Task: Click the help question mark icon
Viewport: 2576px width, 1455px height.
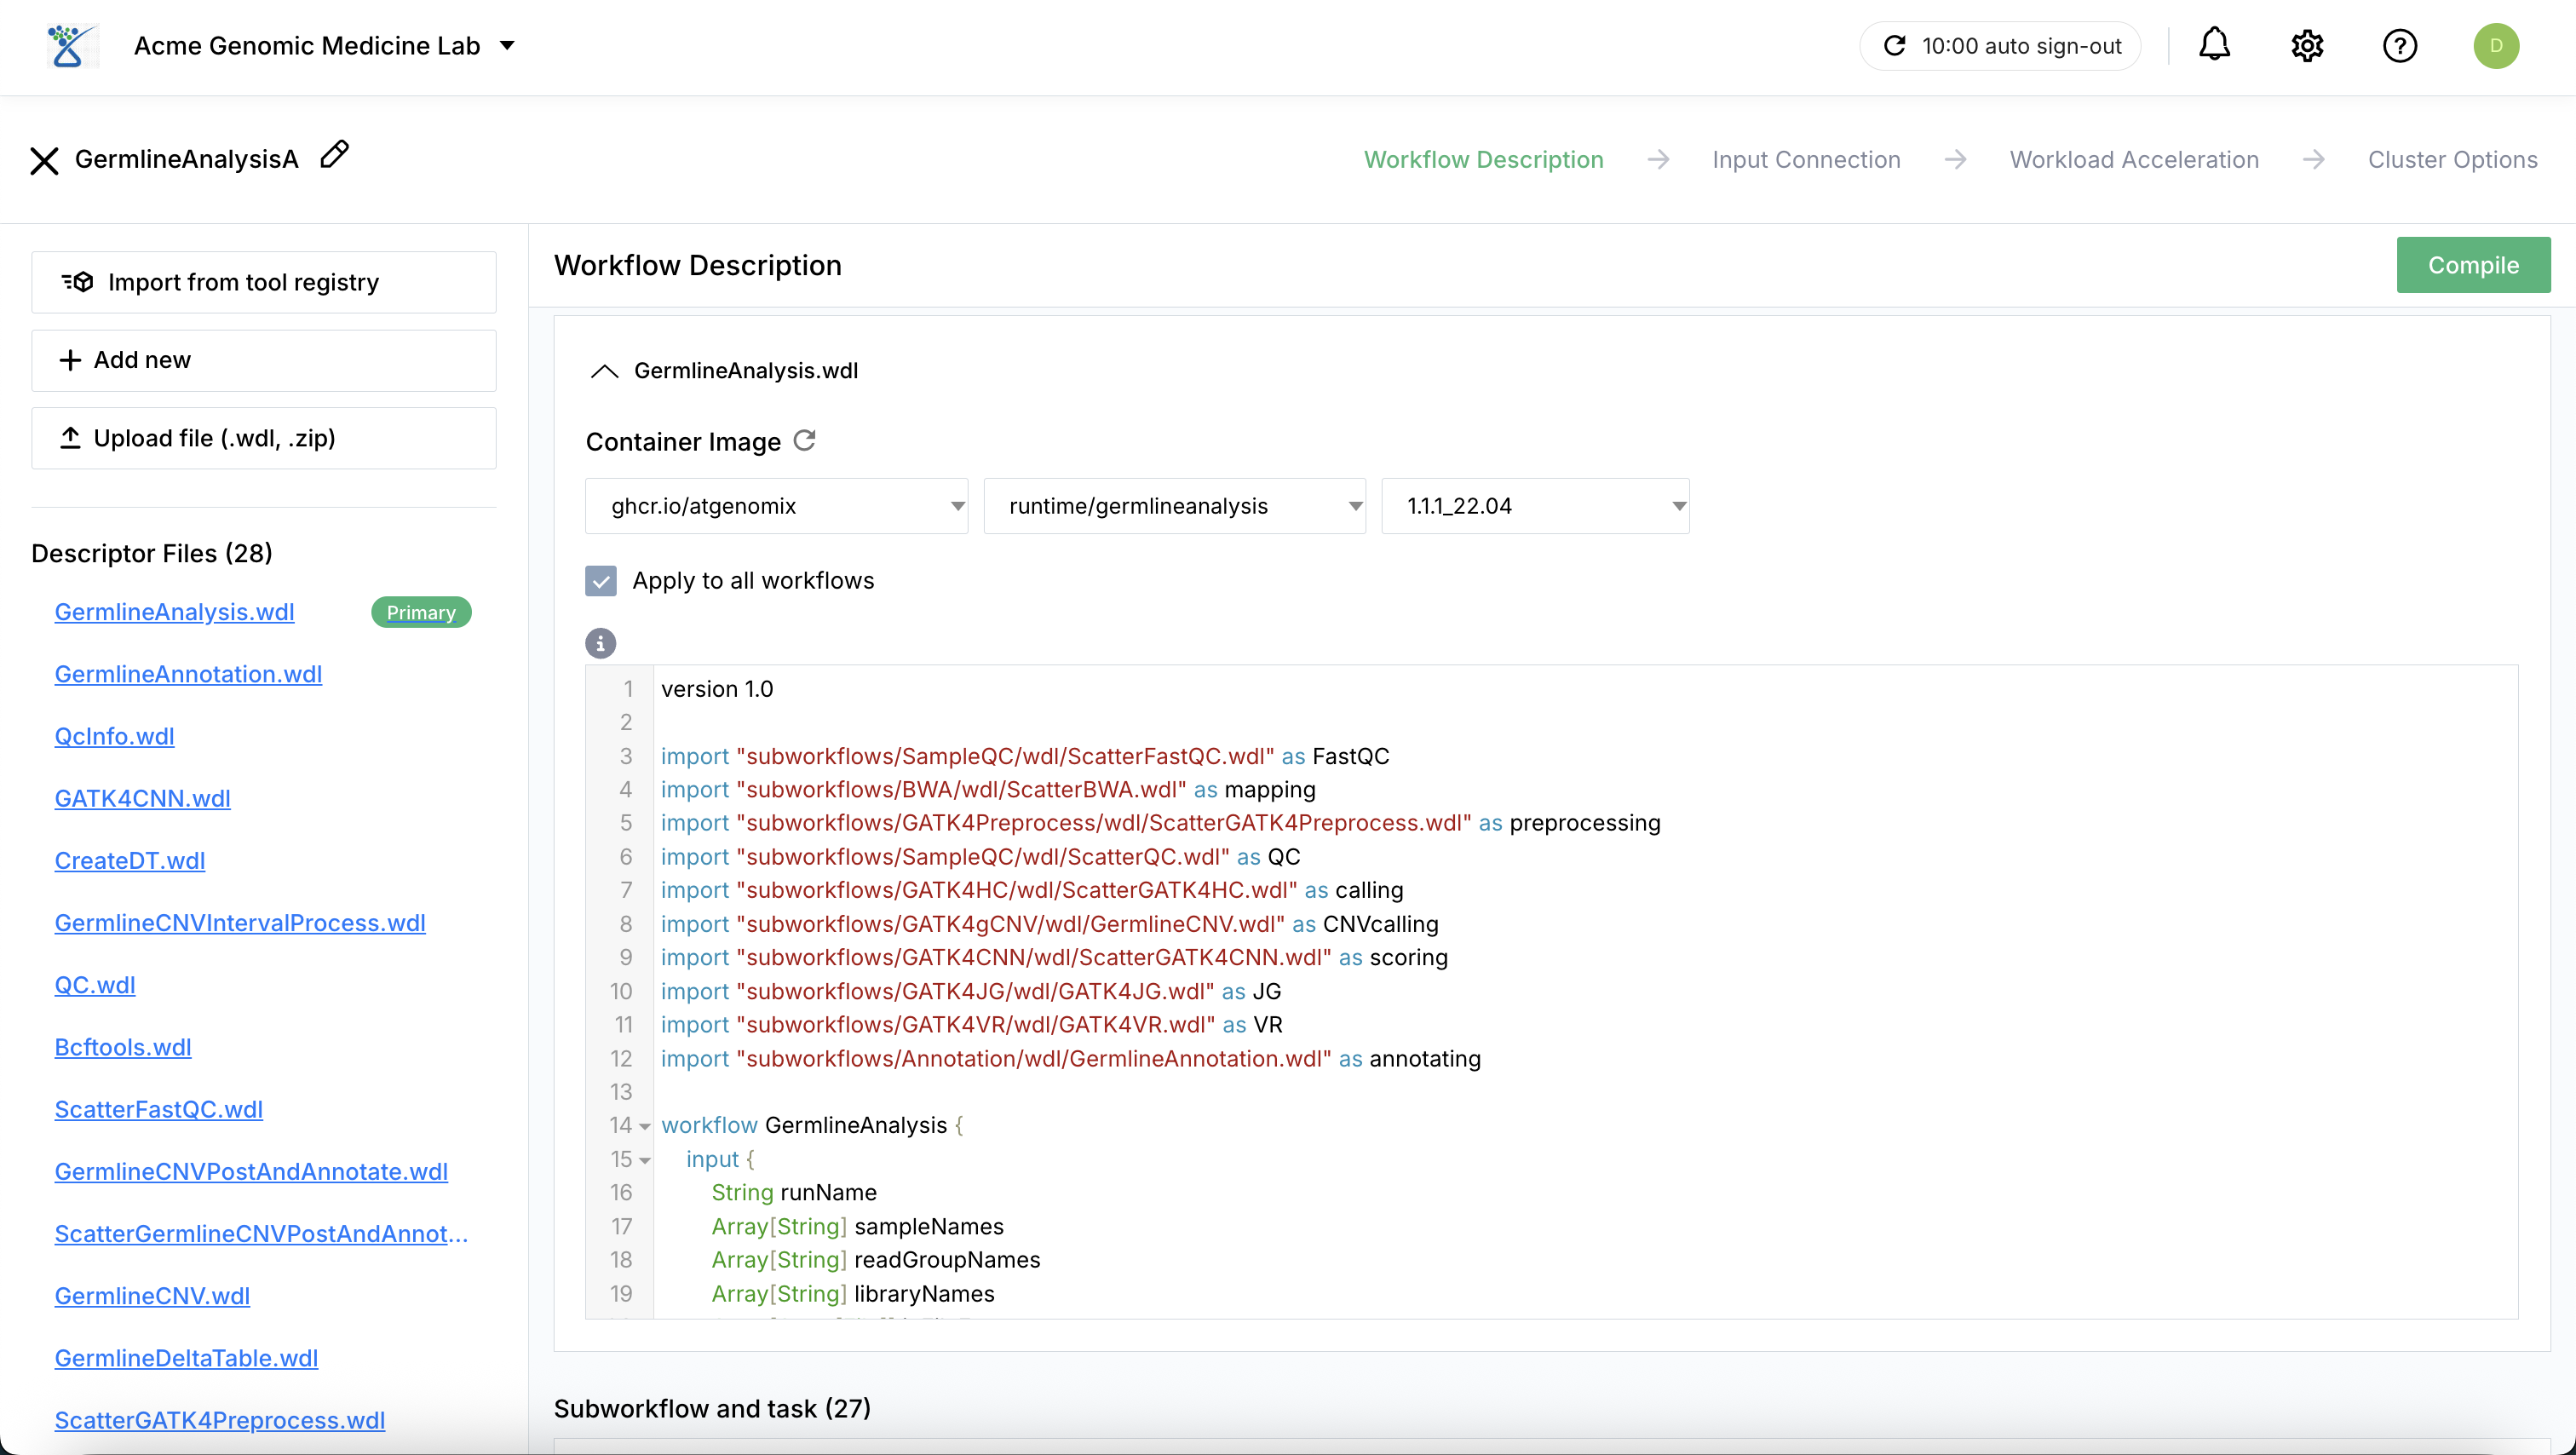Action: [x=2399, y=46]
